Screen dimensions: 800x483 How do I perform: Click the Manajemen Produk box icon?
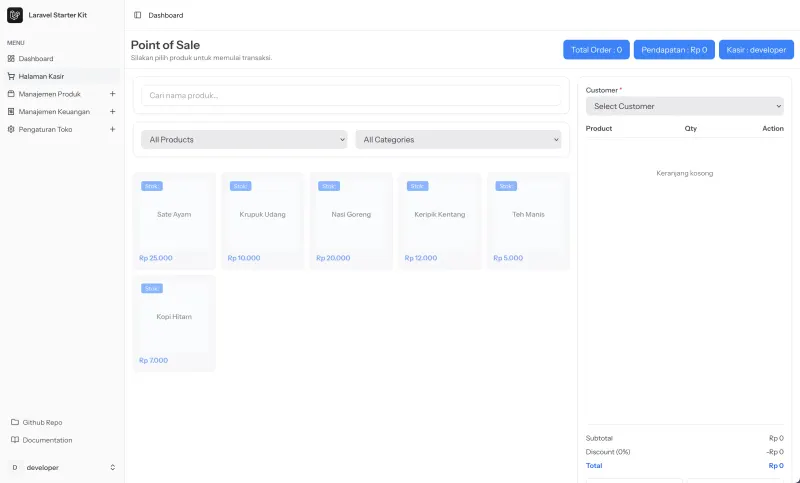click(x=11, y=94)
